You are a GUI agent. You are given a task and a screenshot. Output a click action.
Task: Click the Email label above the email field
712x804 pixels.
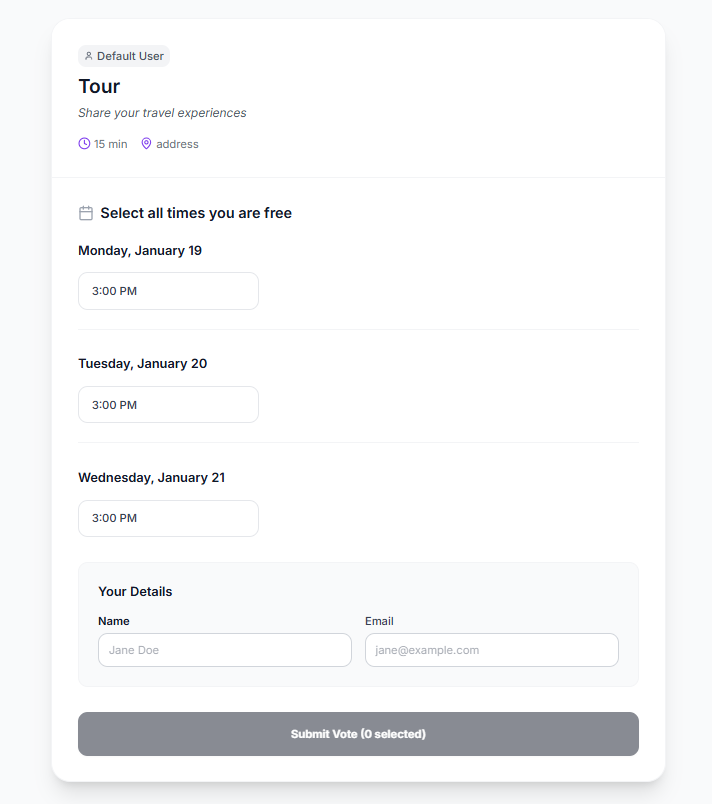[379, 621]
